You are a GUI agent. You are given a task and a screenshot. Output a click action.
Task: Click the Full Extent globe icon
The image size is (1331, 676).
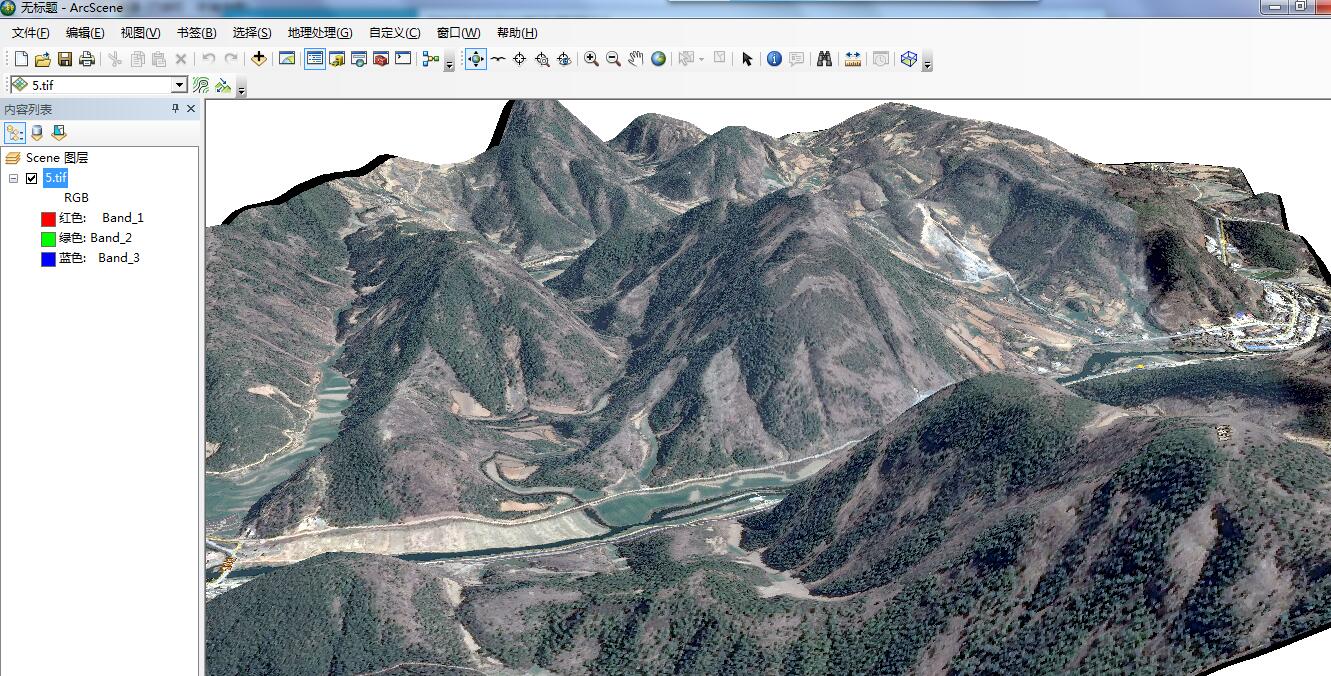658,59
